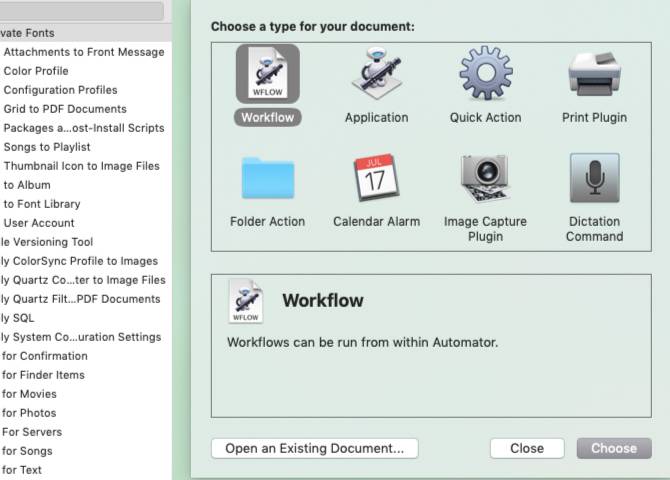This screenshot has height=480, width=670.
Task: Click the search field above the actions list
Action: point(81,10)
